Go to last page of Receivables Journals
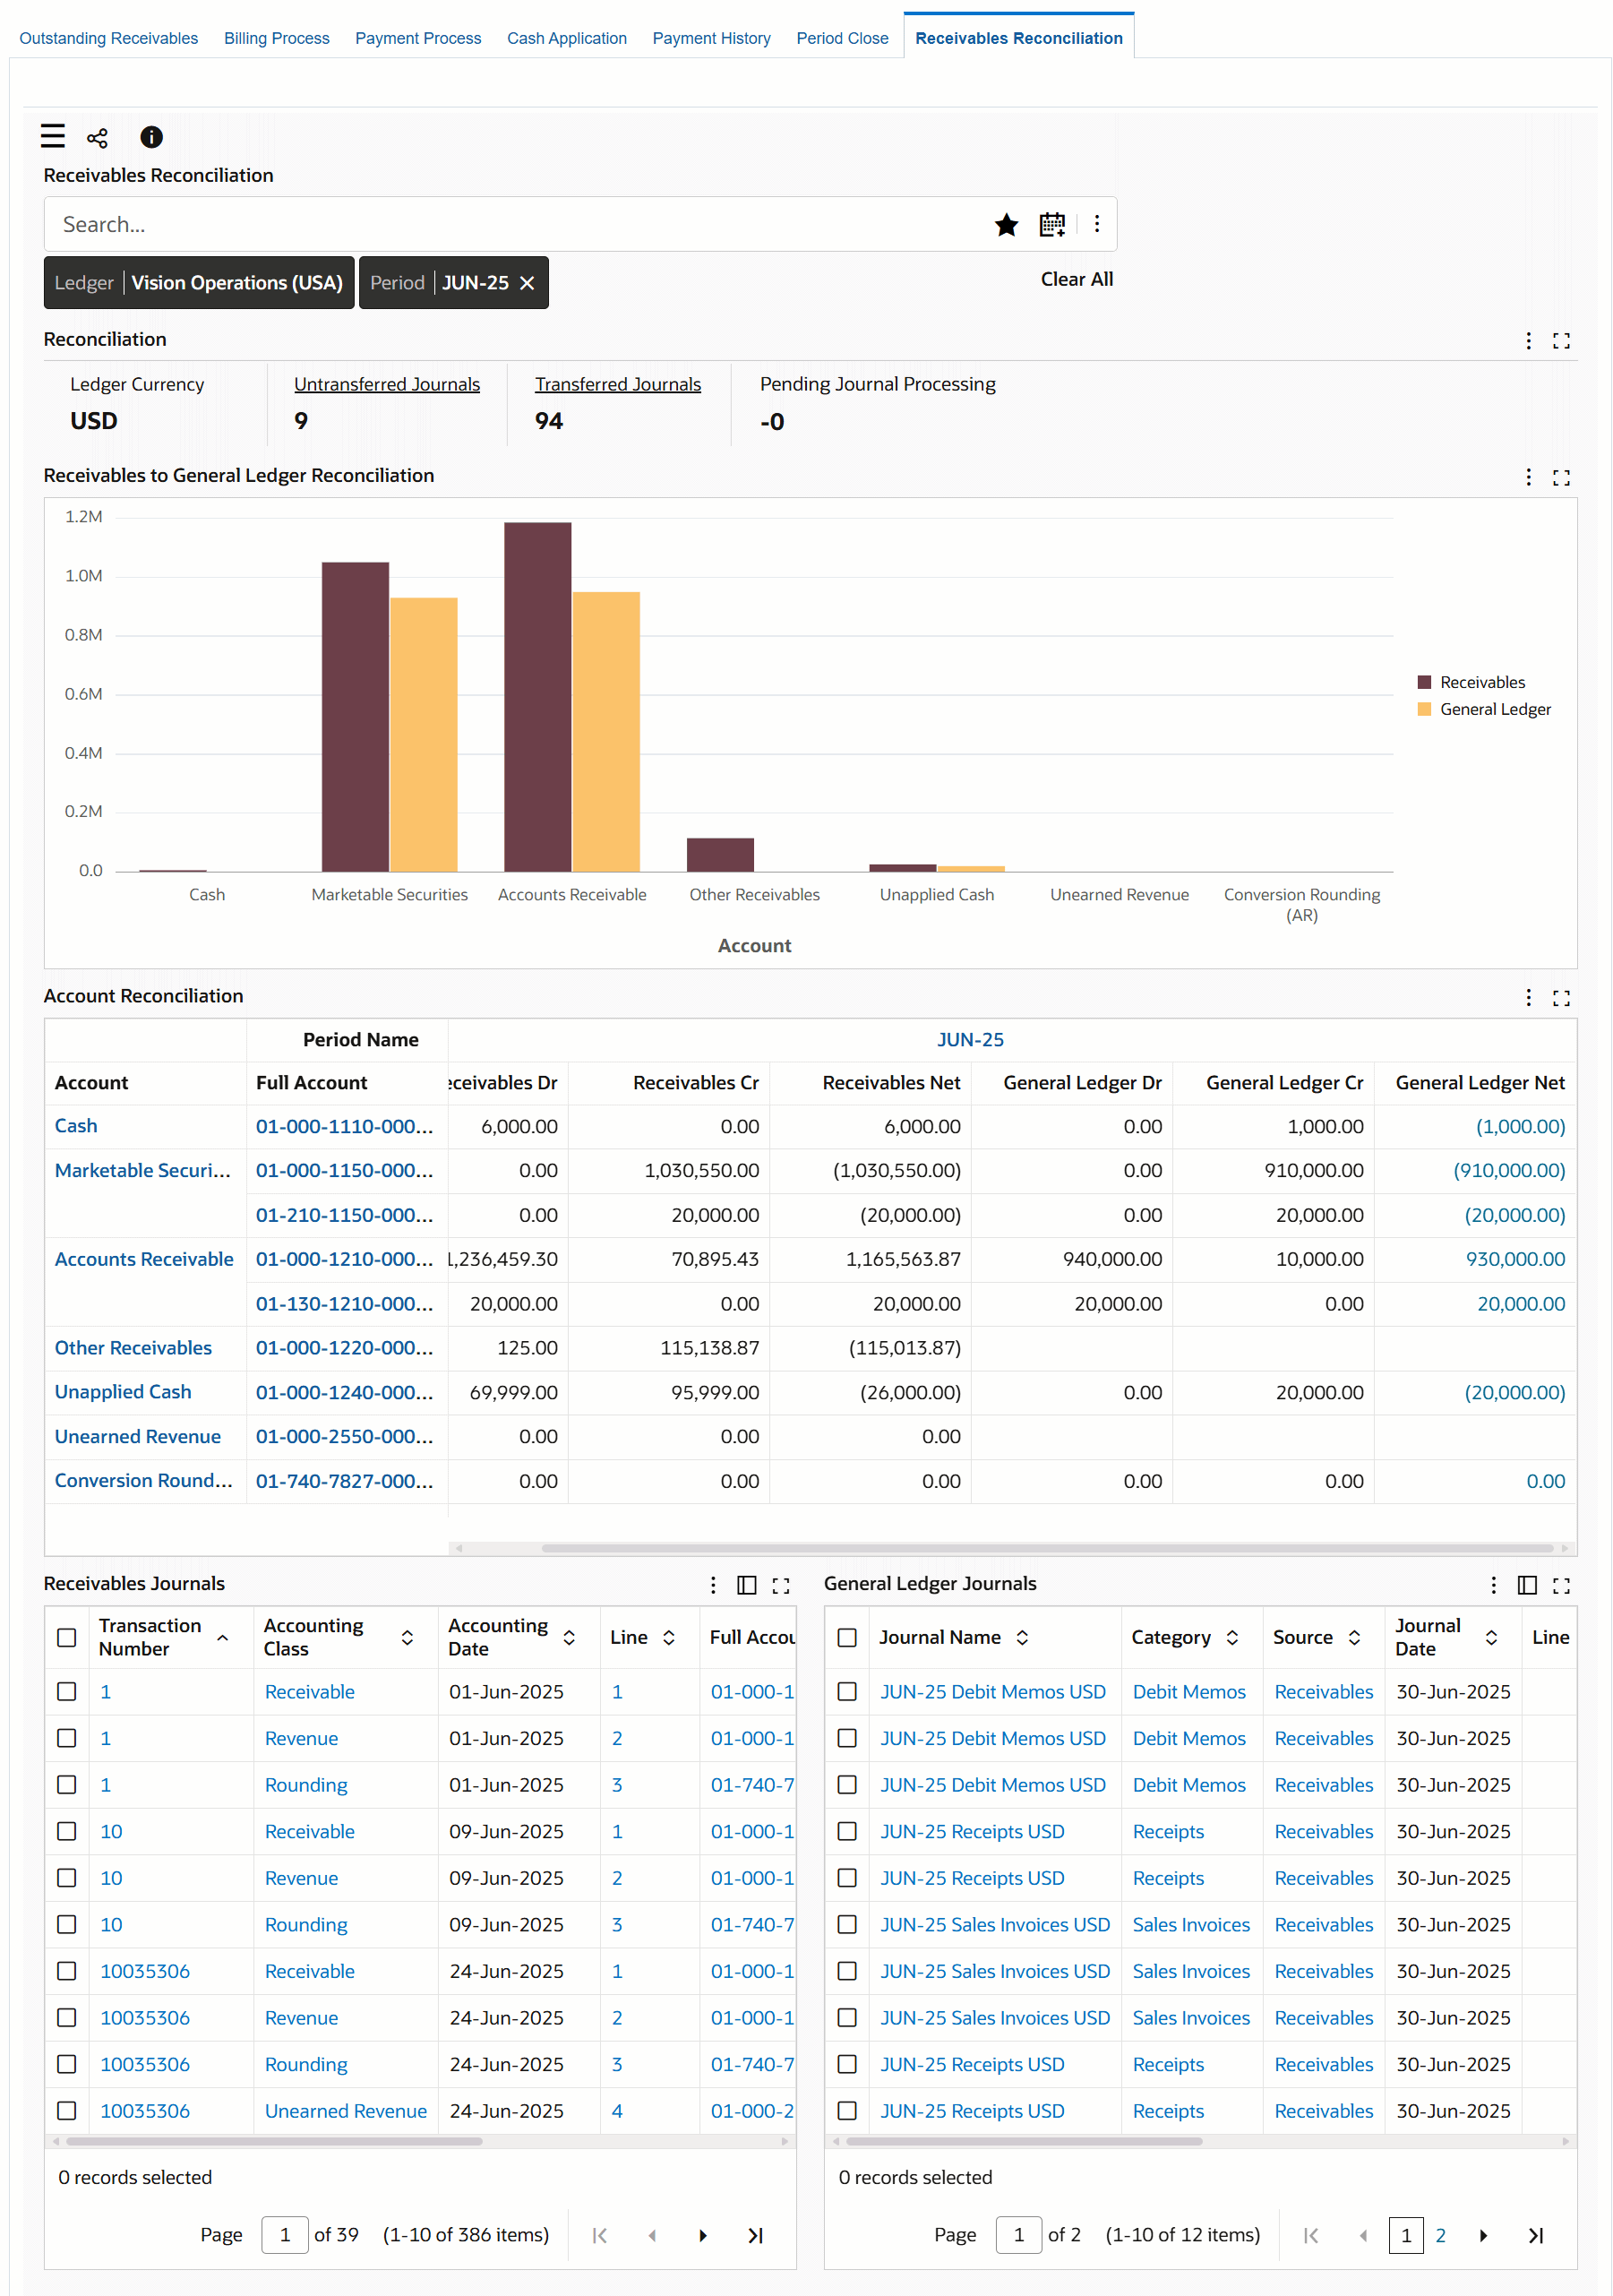Screen dimensions: 1613x2296 pos(755,2235)
